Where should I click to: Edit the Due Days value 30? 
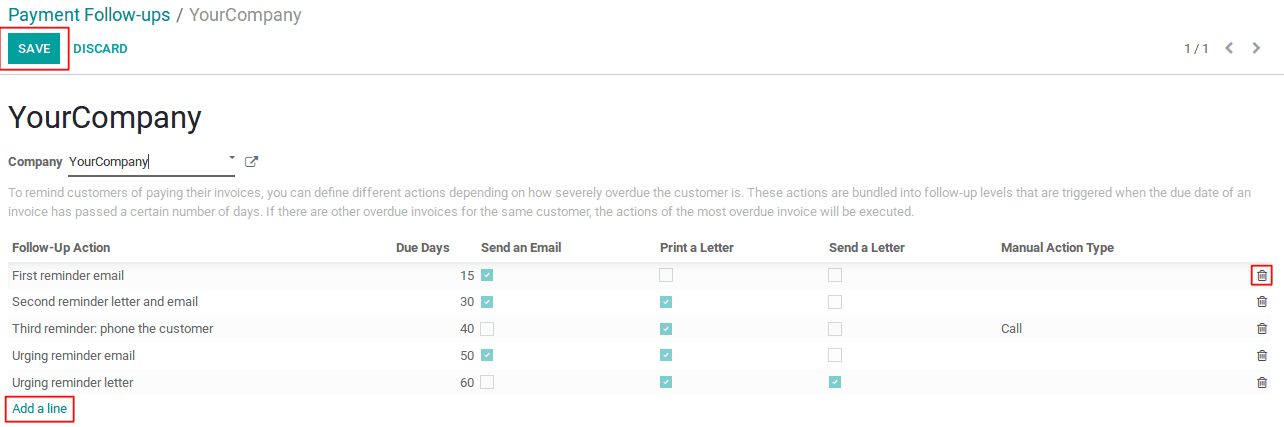[466, 302]
